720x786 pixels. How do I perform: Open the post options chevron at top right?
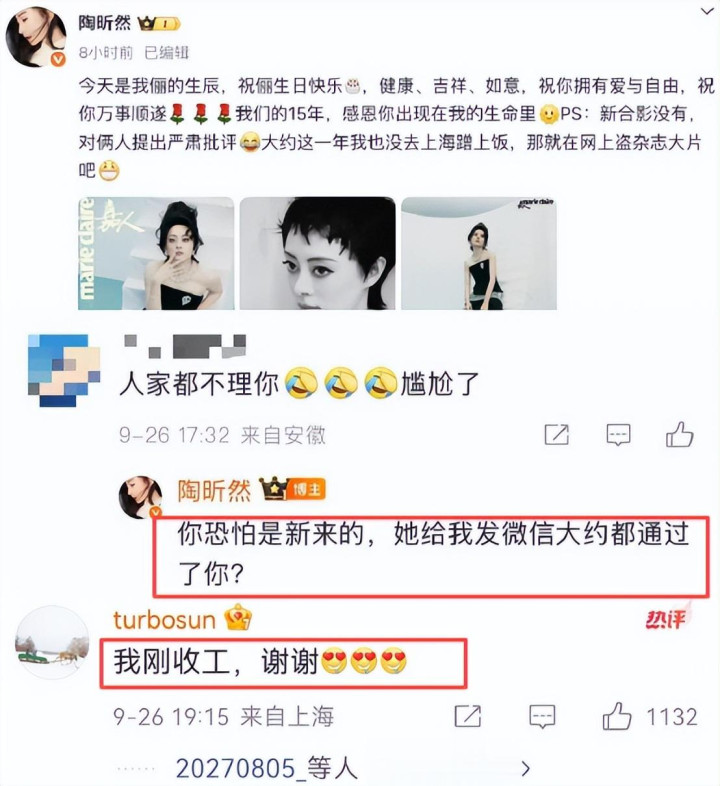707,11
